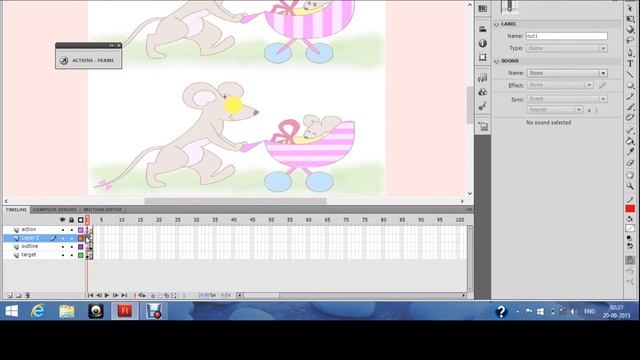Open the sound Name dropdown
Screen dimensions: 640x360
click(x=567, y=73)
